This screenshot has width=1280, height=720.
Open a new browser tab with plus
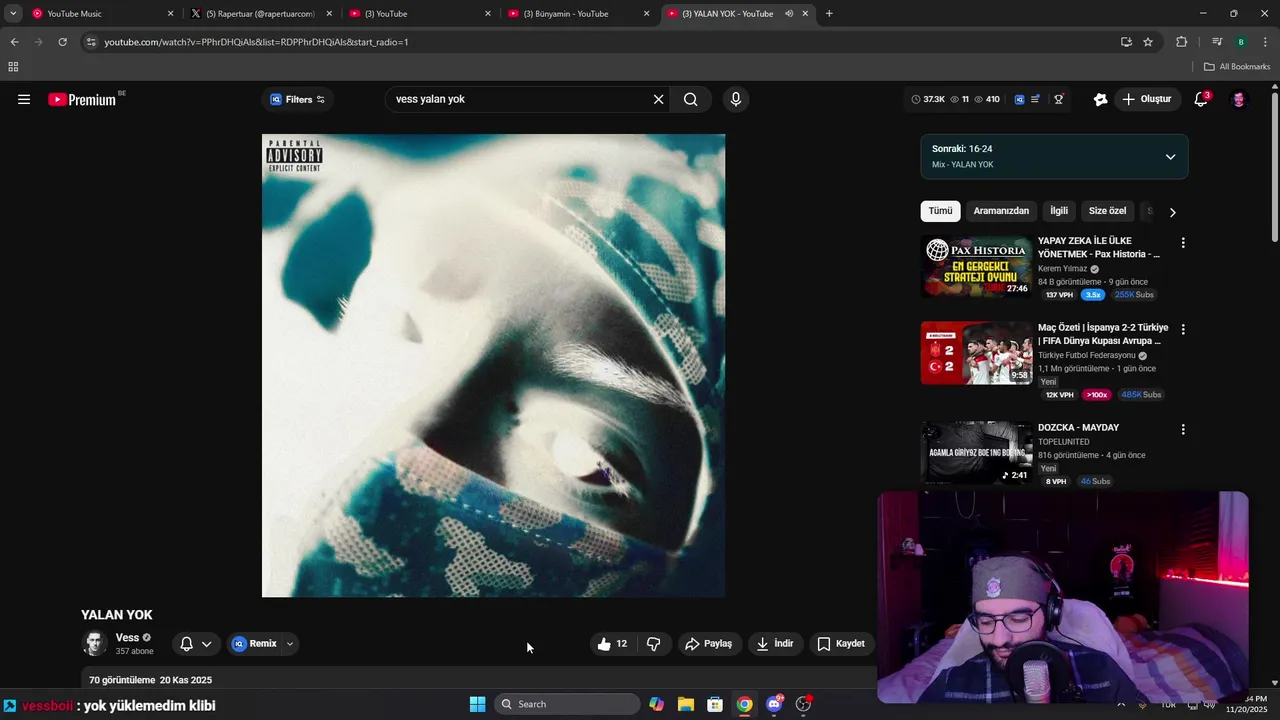click(829, 14)
